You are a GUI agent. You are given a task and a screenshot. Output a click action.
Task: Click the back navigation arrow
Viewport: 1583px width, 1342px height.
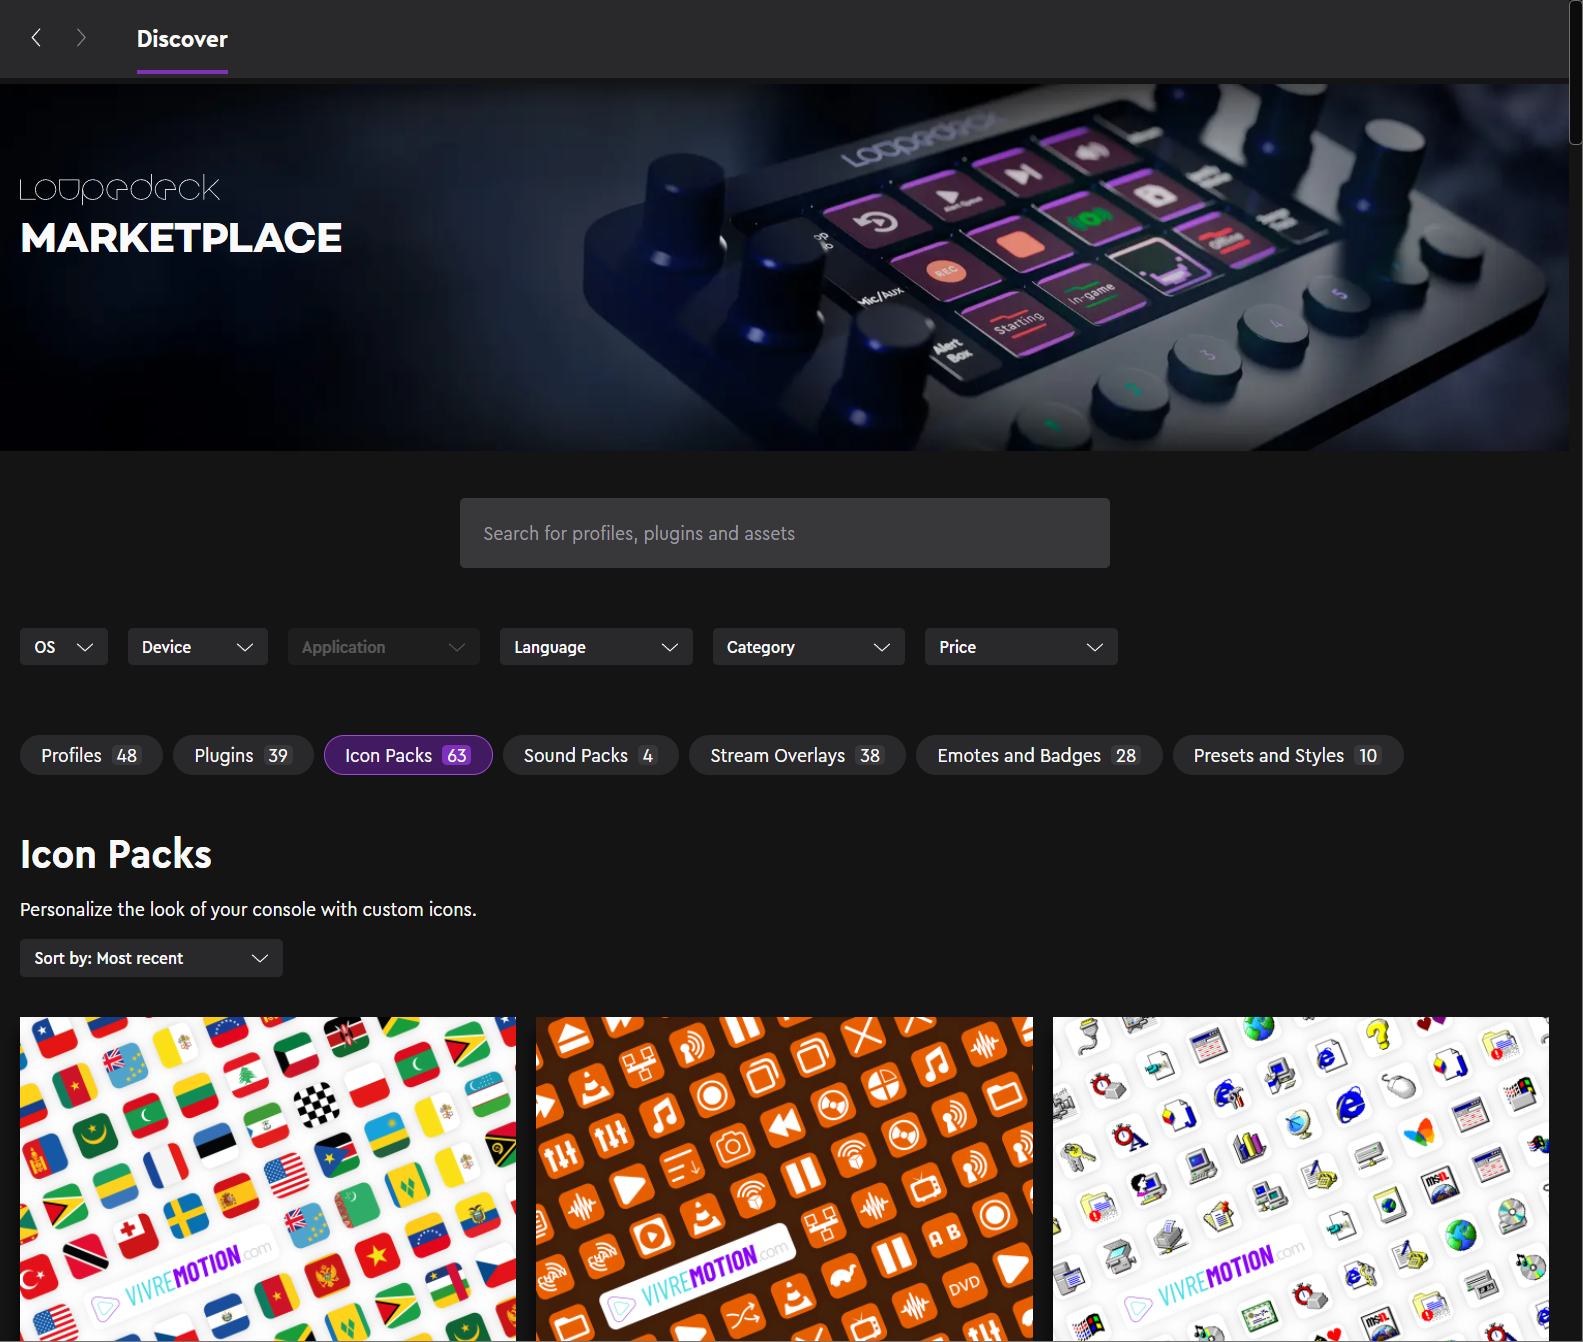tap(36, 38)
